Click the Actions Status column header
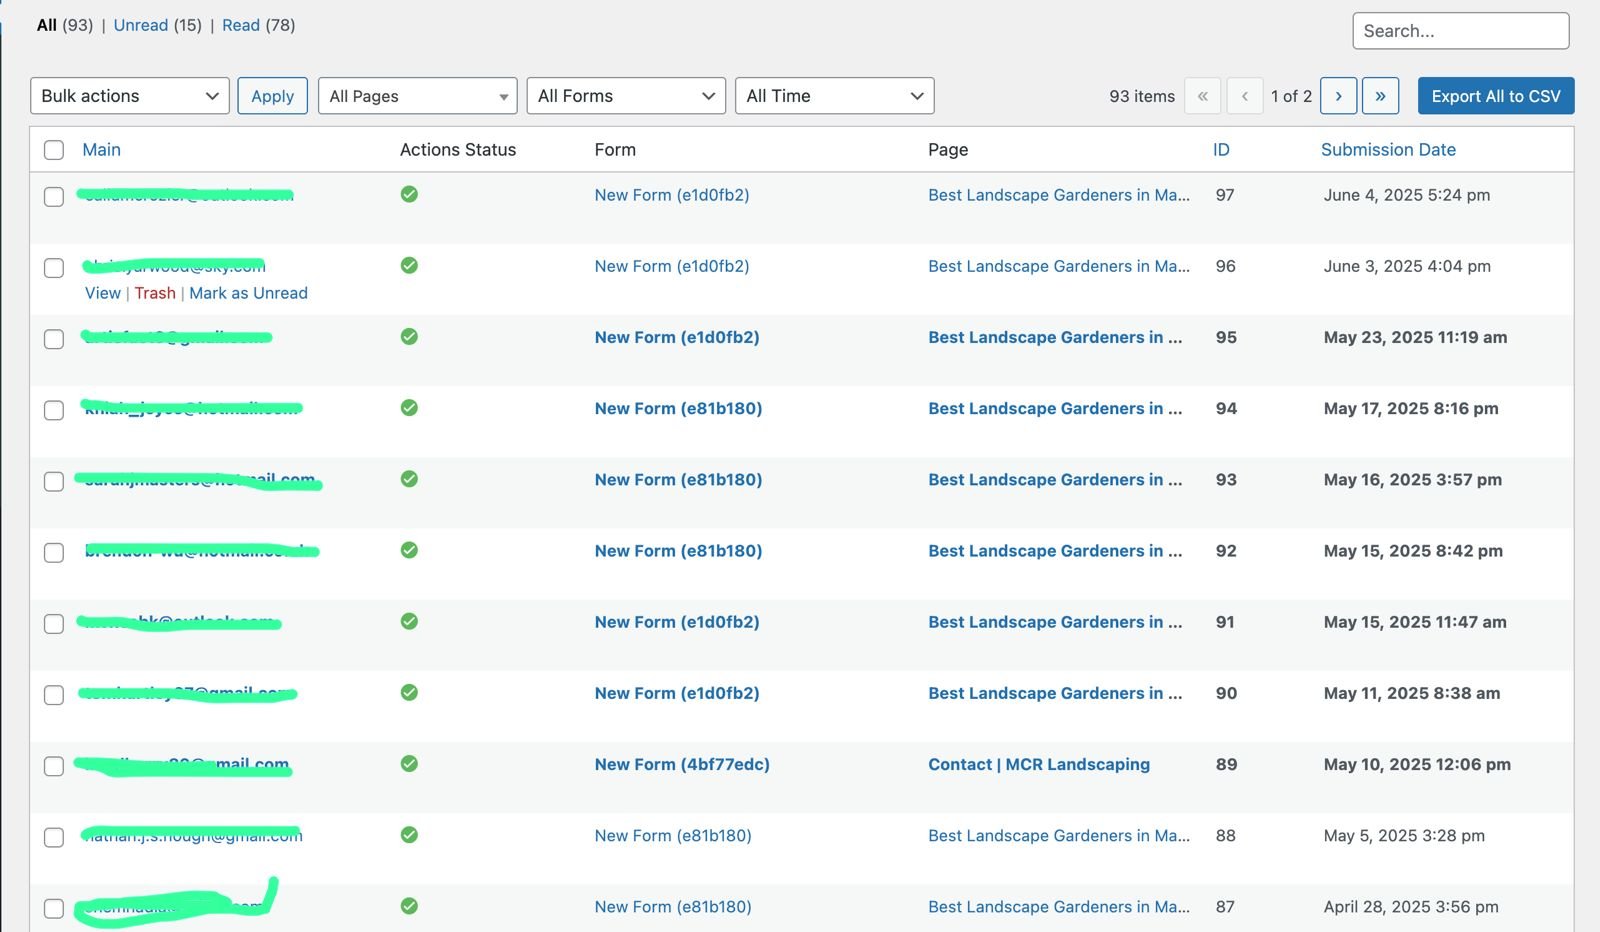 tap(458, 150)
